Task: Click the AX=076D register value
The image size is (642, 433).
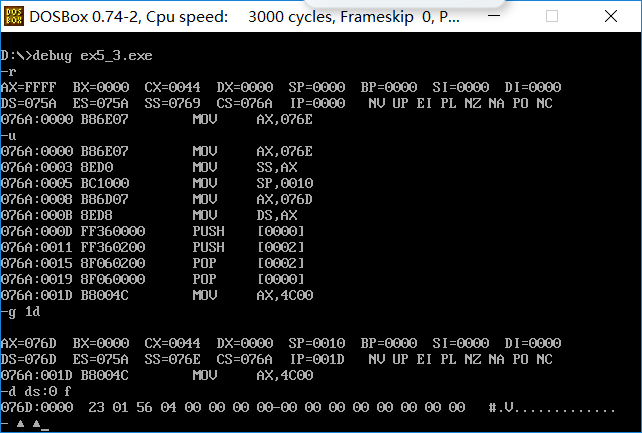Action: point(28,343)
